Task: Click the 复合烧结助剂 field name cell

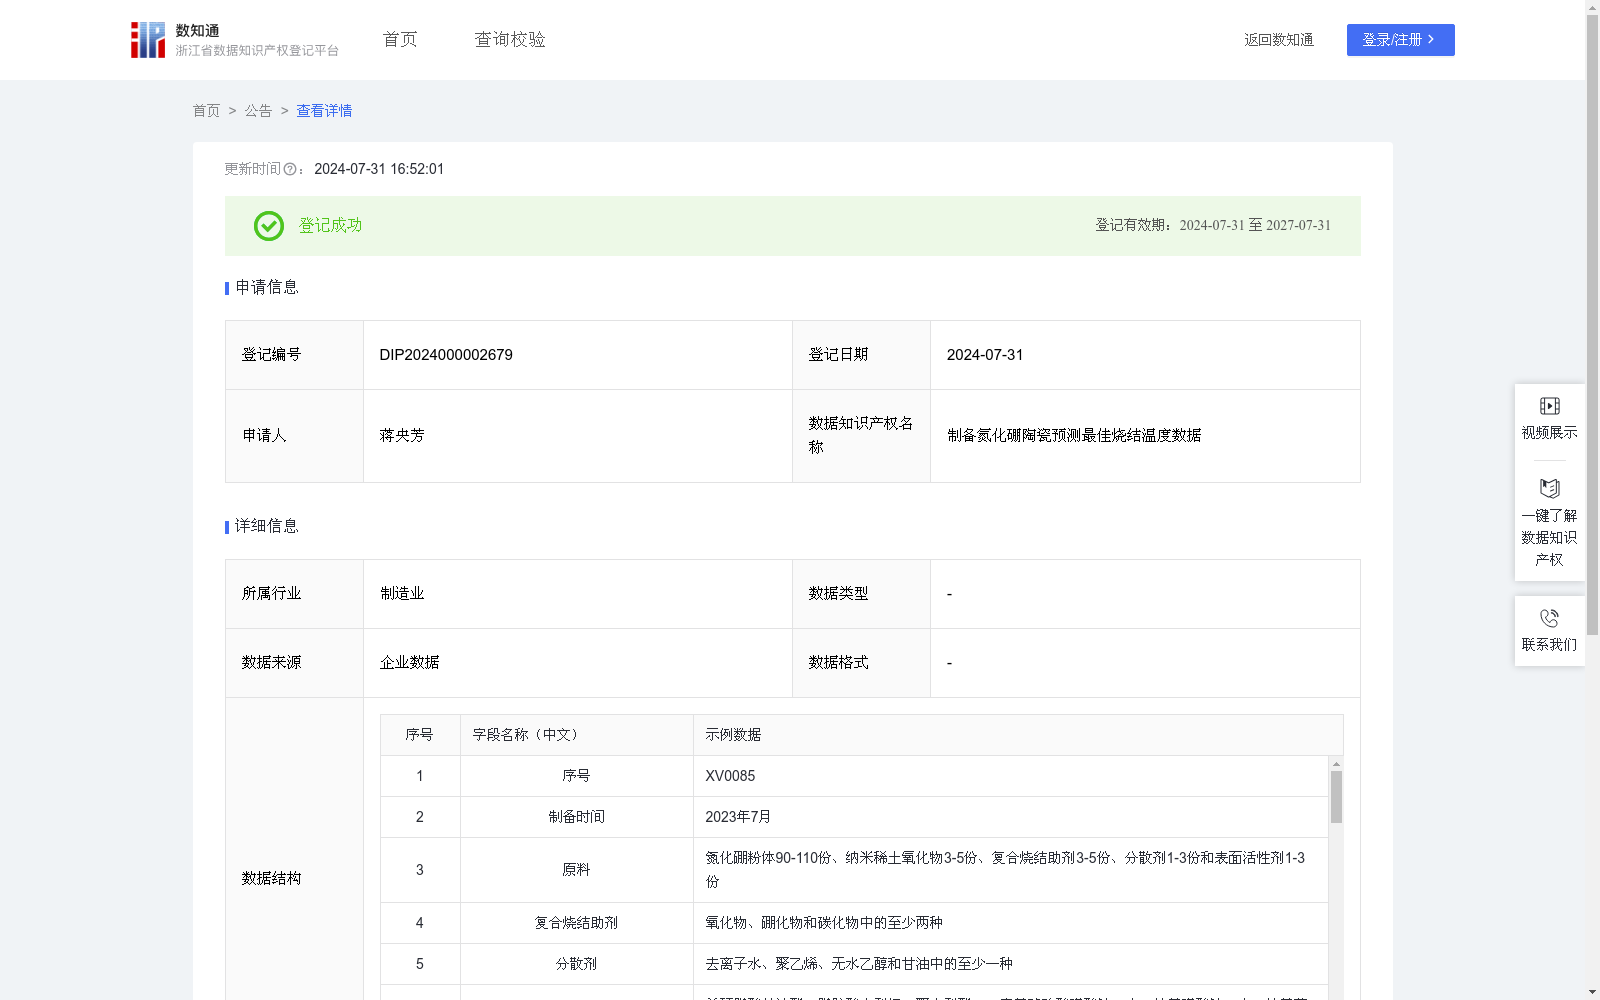Action: [x=576, y=923]
